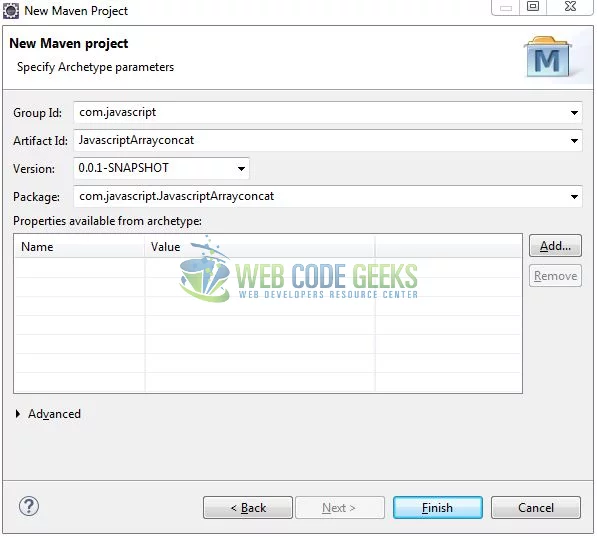Focus the Group Id text field

321,113
